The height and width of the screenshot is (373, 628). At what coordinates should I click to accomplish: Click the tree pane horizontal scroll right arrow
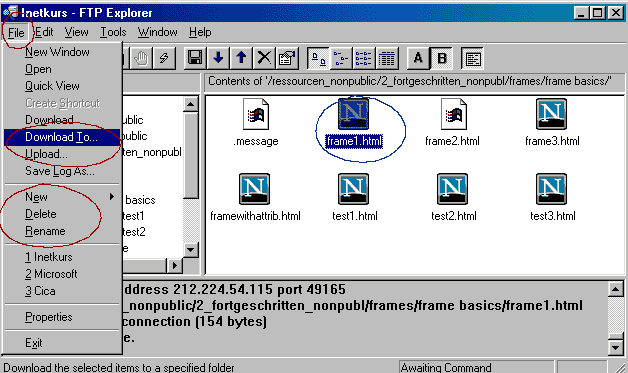tap(175, 266)
